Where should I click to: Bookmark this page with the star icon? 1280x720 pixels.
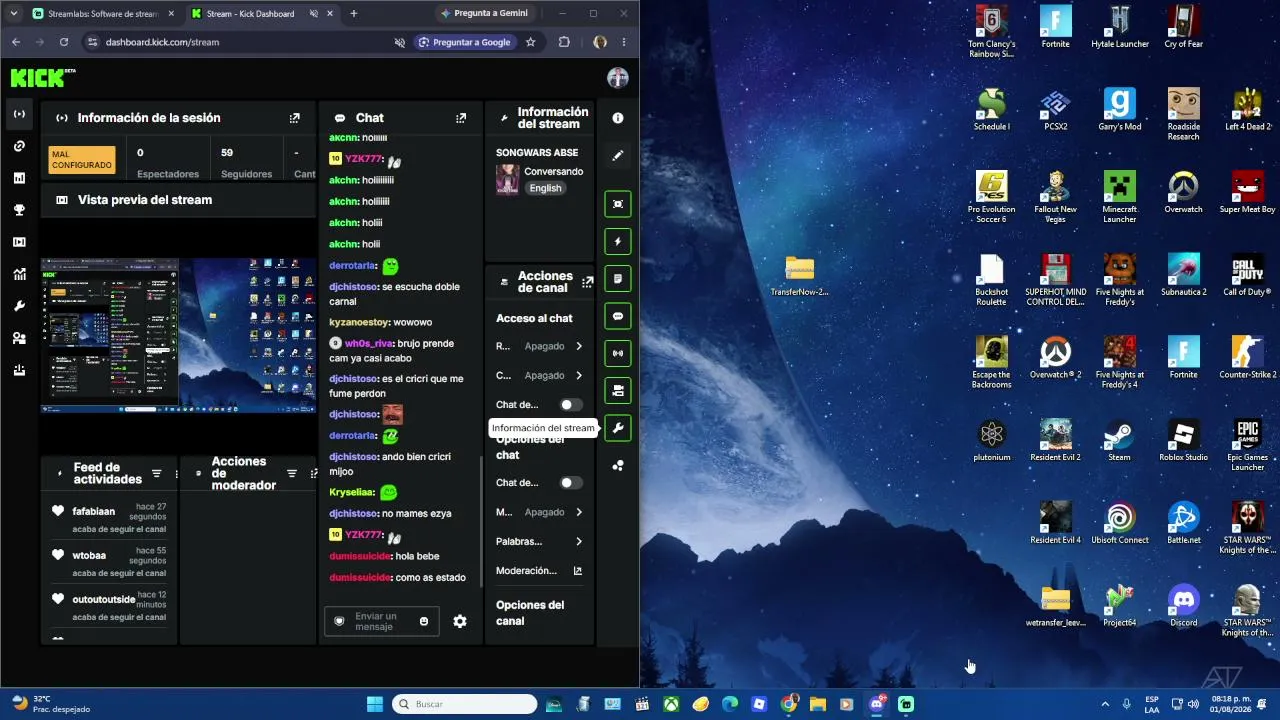click(531, 42)
